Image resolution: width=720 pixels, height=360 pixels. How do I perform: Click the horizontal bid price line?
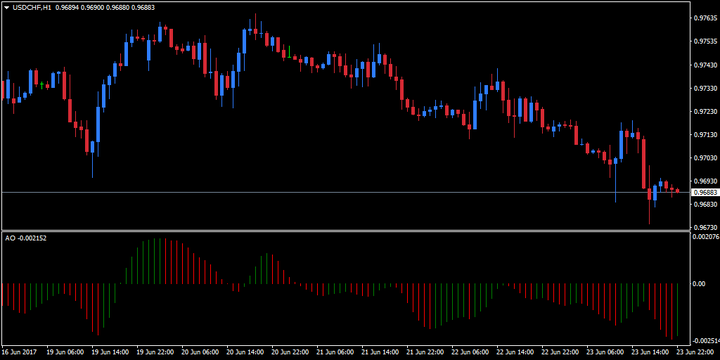(345, 192)
